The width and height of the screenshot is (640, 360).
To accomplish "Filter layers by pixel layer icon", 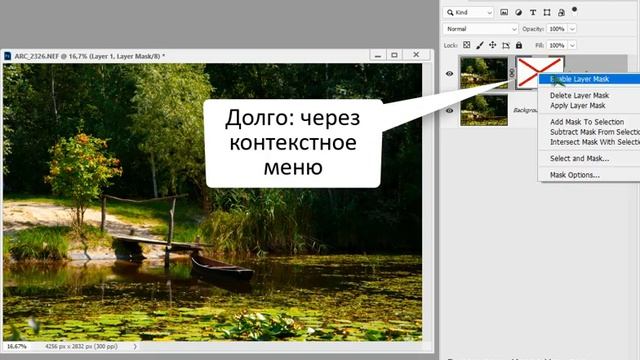I will click(504, 12).
